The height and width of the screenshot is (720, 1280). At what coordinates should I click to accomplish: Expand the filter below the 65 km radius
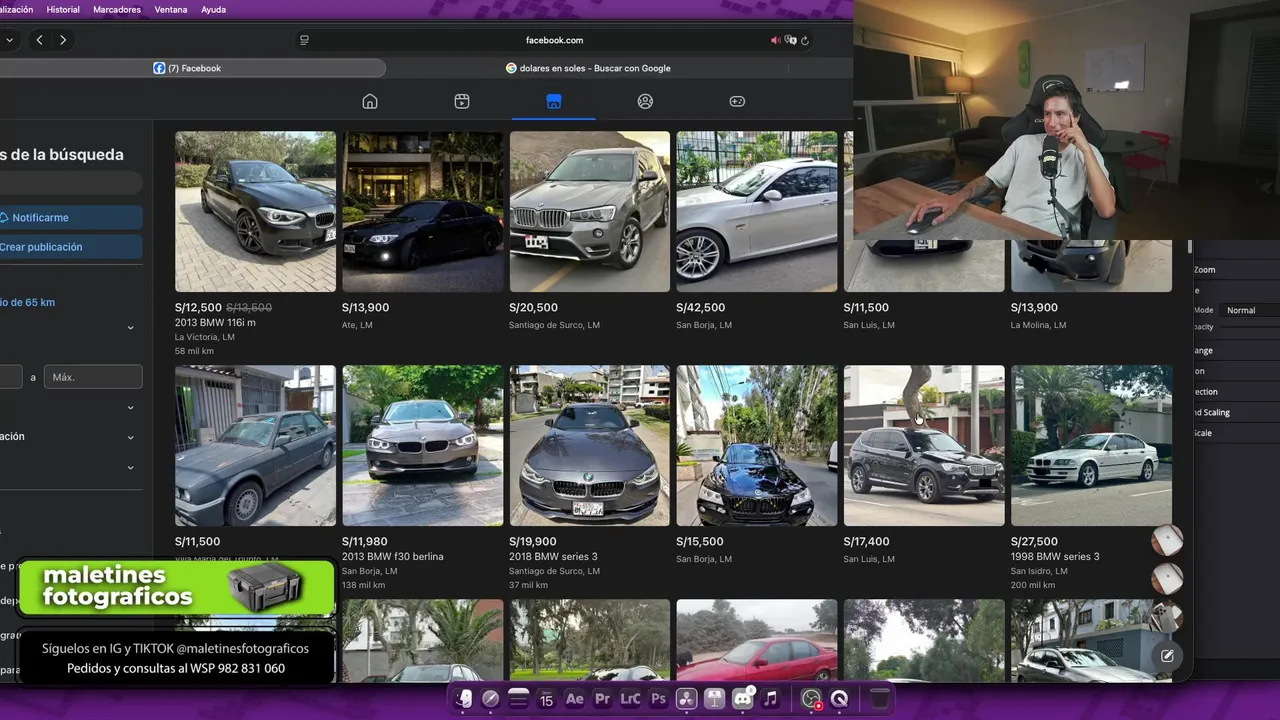[x=130, y=328]
